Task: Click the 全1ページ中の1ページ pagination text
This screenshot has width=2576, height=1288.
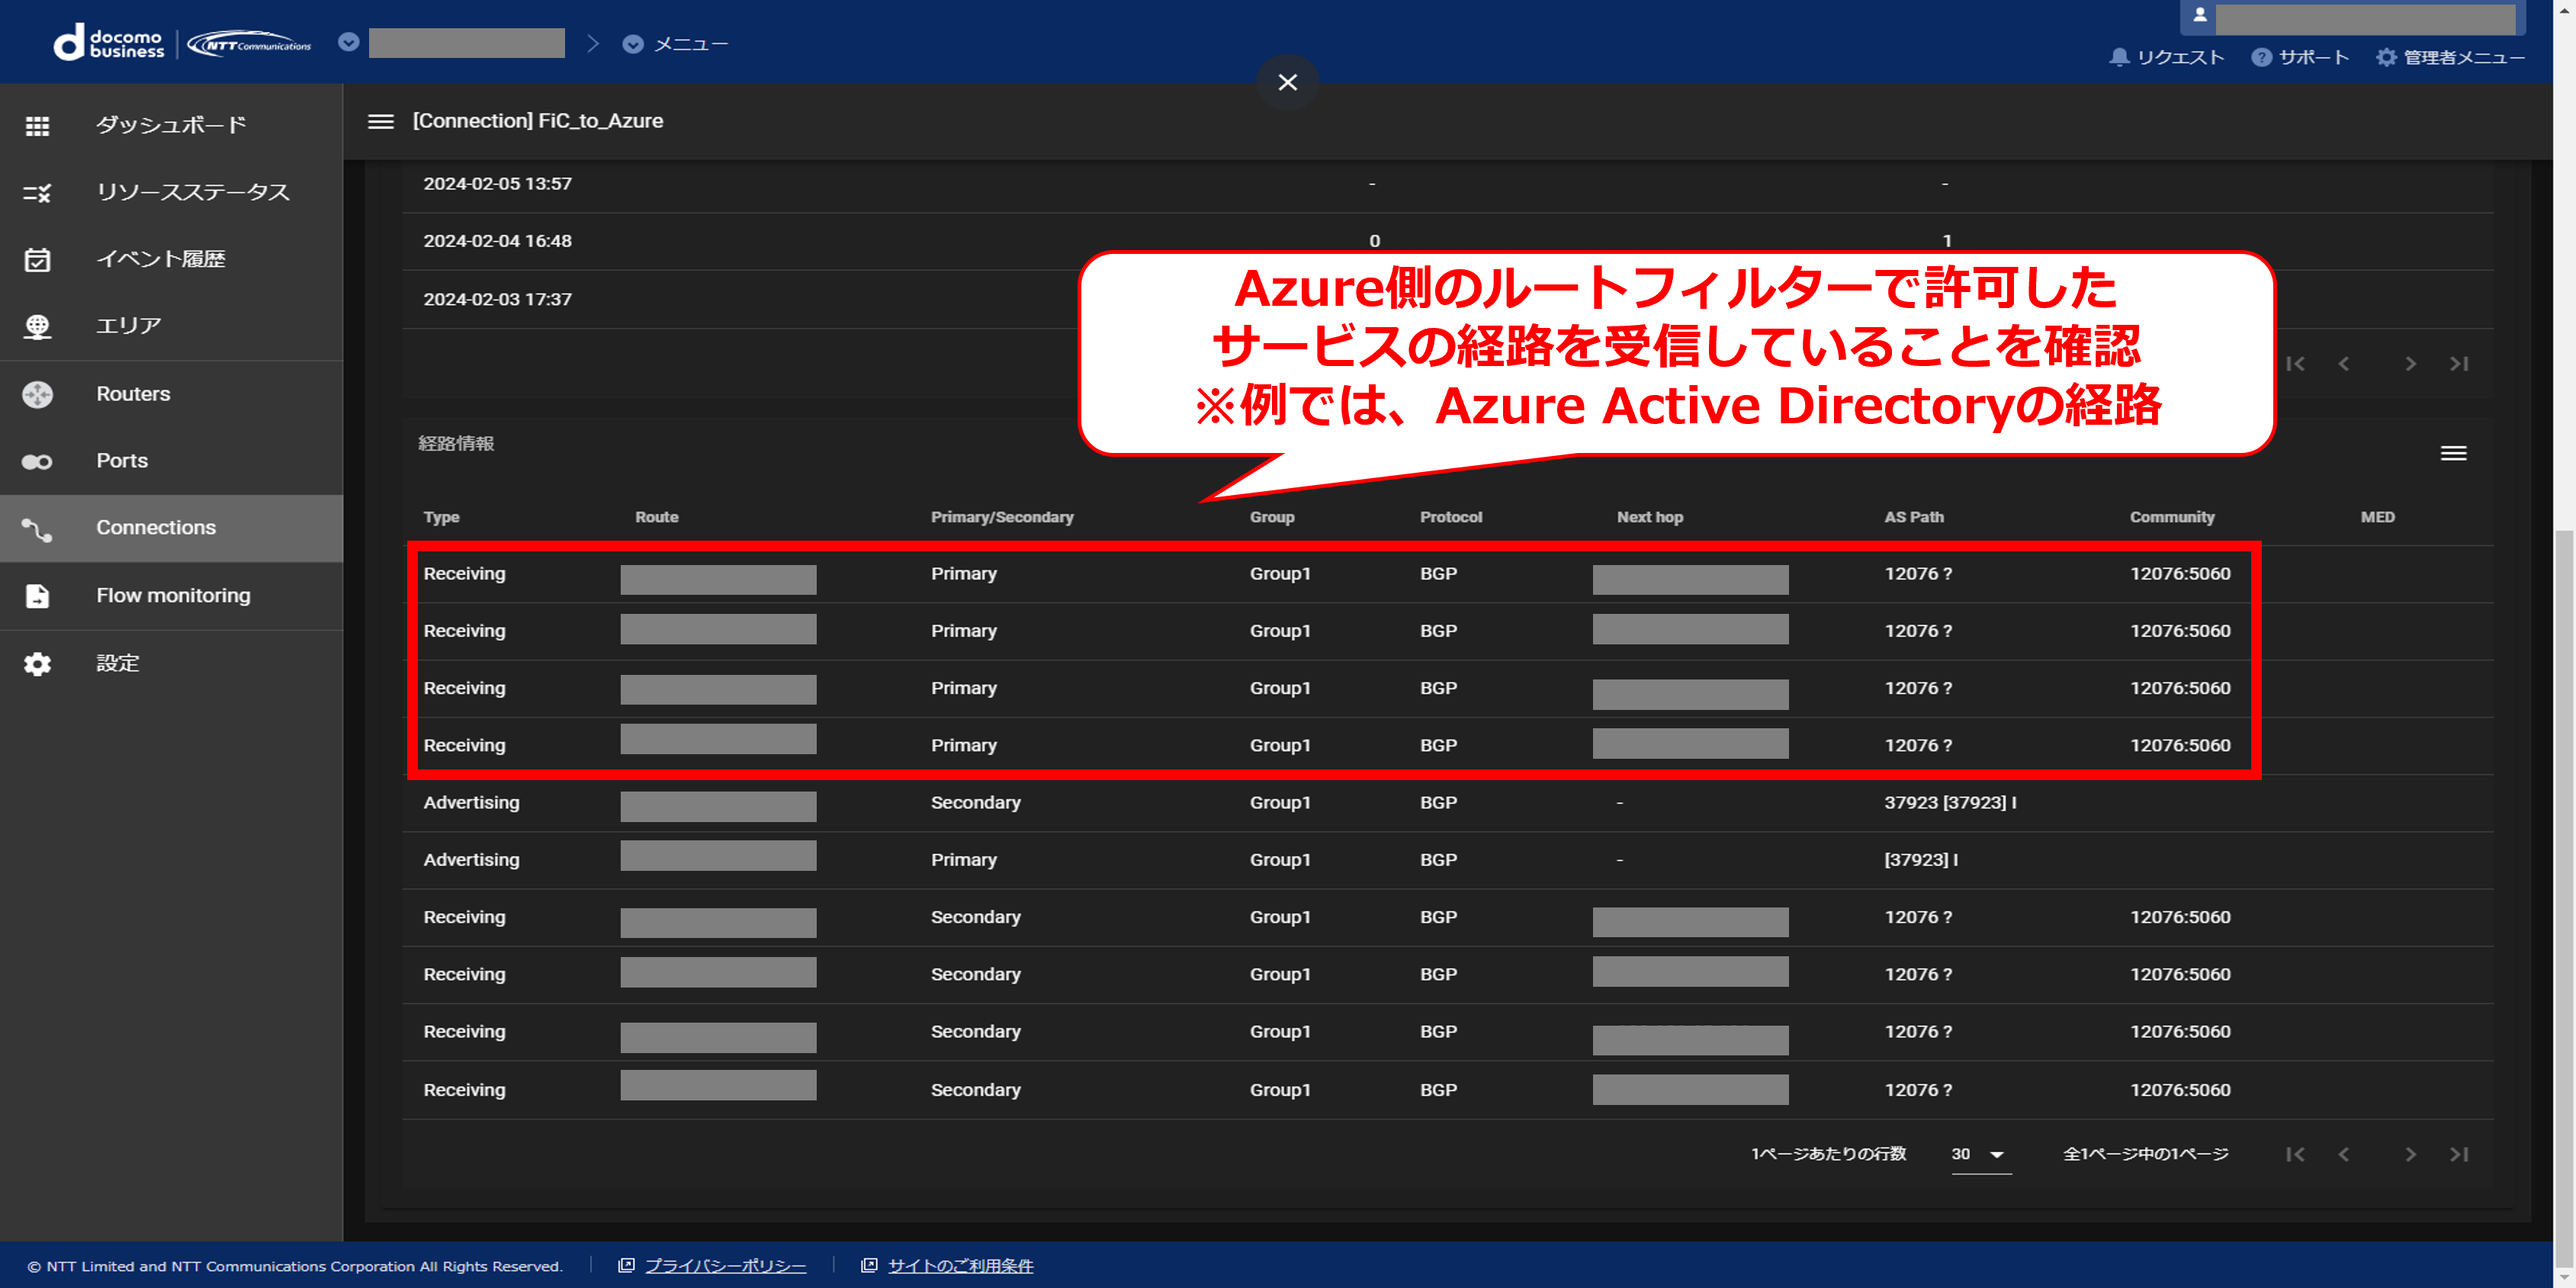Action: [2145, 1154]
